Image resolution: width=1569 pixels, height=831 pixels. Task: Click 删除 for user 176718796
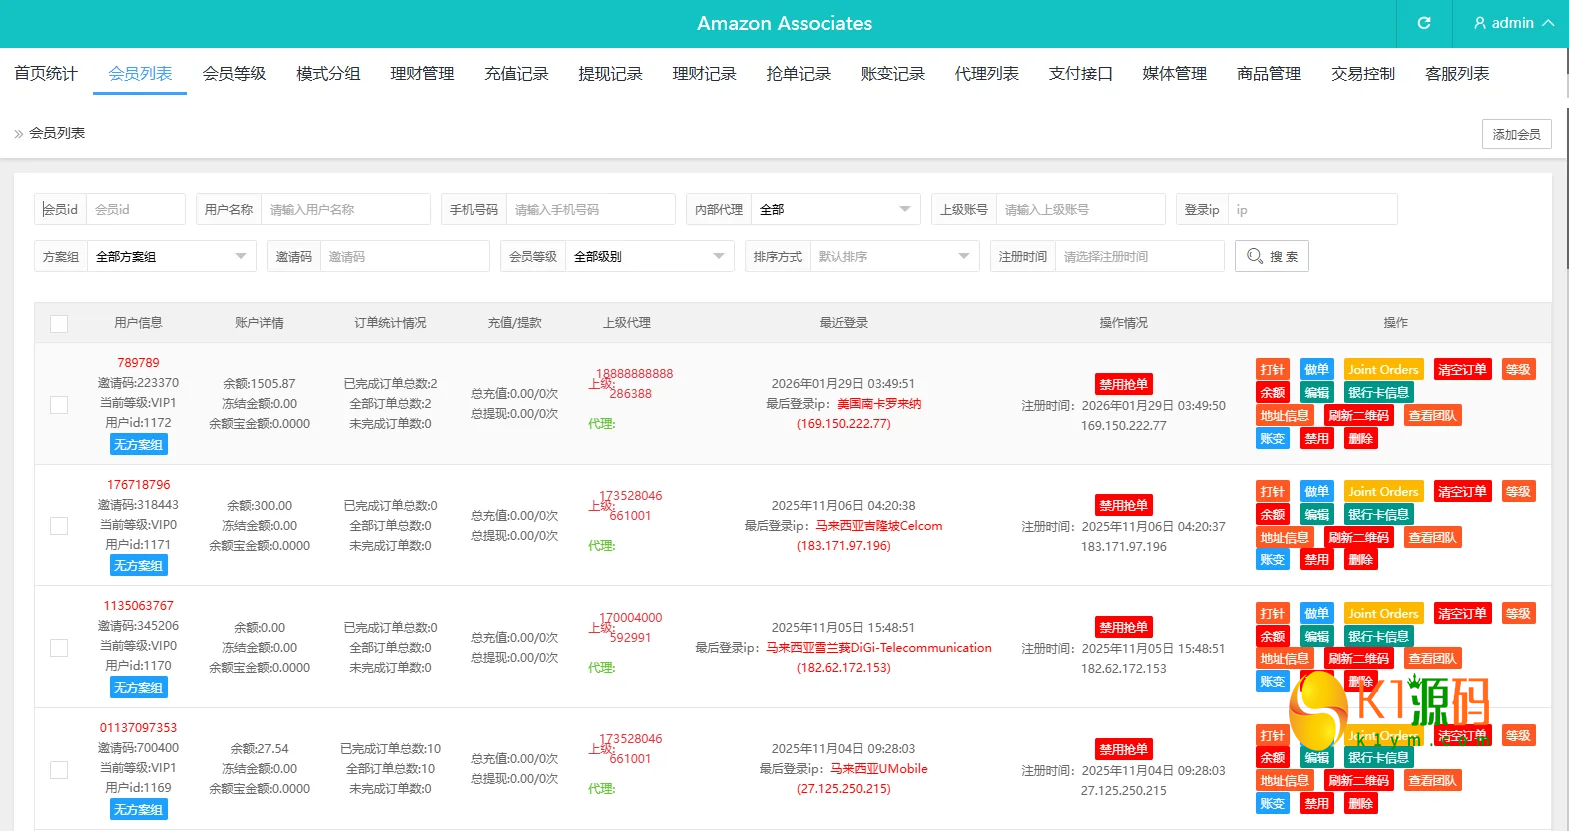point(1360,560)
